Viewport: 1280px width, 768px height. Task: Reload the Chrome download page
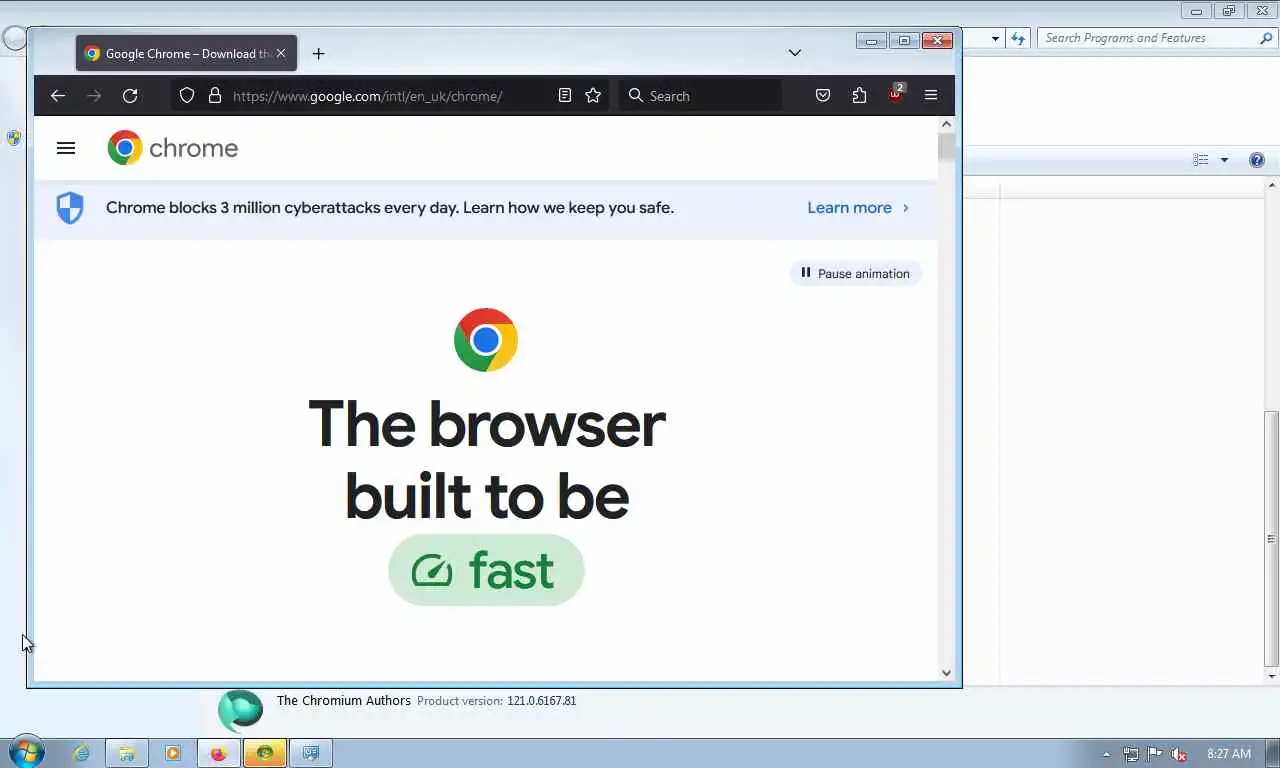[130, 96]
